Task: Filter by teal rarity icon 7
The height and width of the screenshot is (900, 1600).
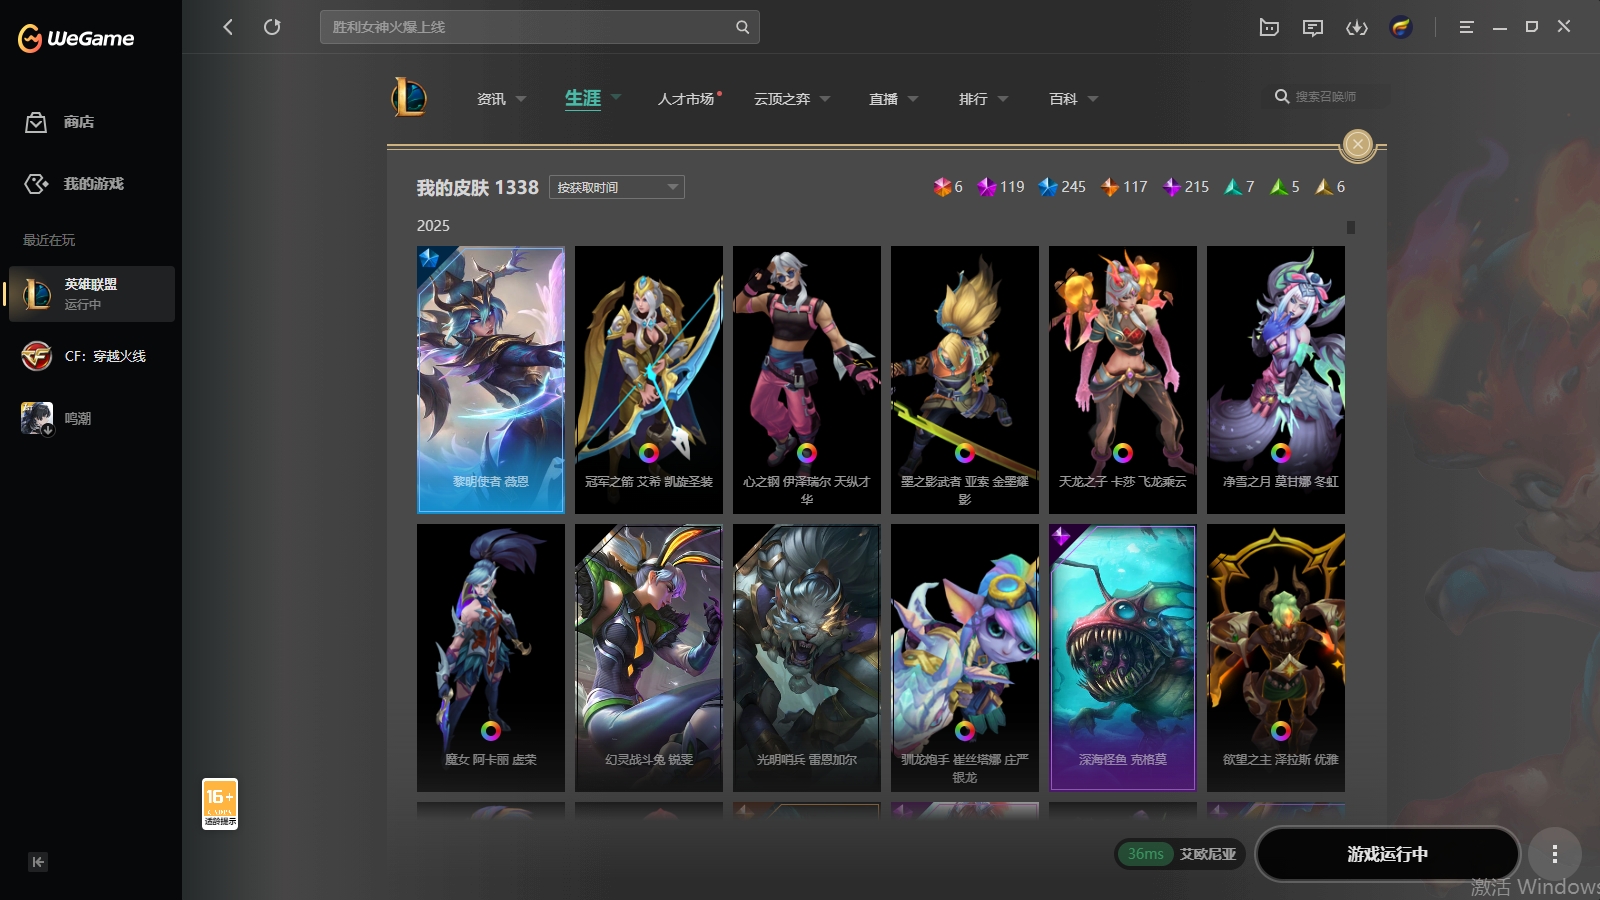Action: point(1239,187)
